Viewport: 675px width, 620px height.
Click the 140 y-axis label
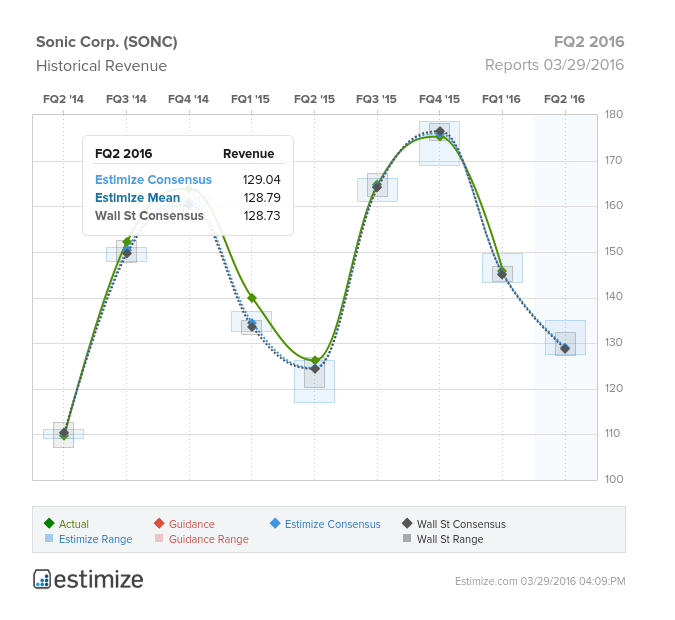click(x=614, y=297)
